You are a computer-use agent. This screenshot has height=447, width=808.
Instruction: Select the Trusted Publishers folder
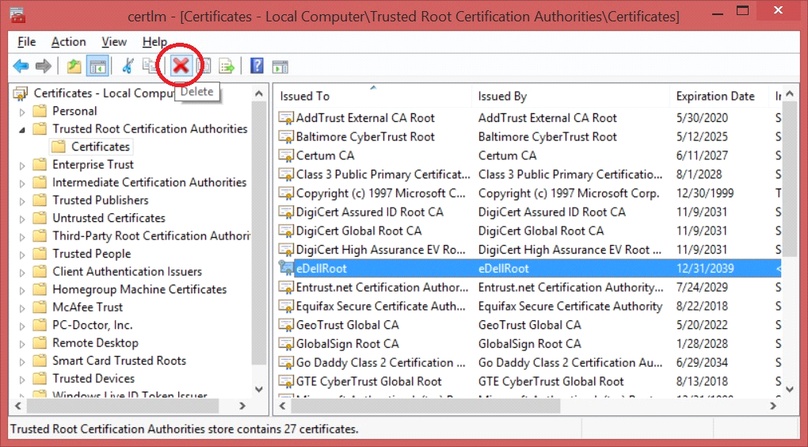(99, 200)
